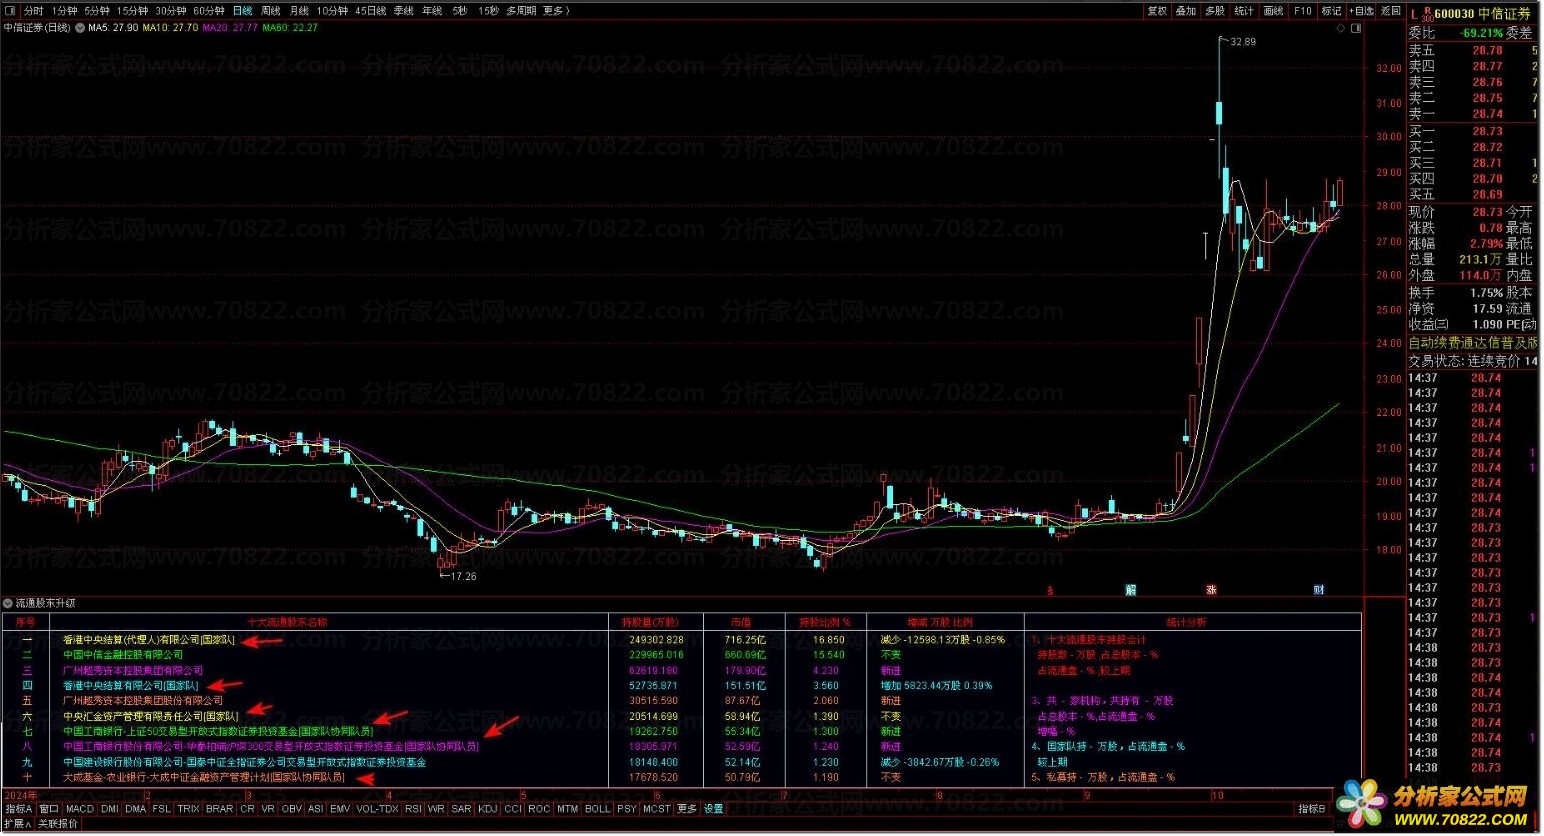Toggle the side panel icon at top-left

pos(11,11)
